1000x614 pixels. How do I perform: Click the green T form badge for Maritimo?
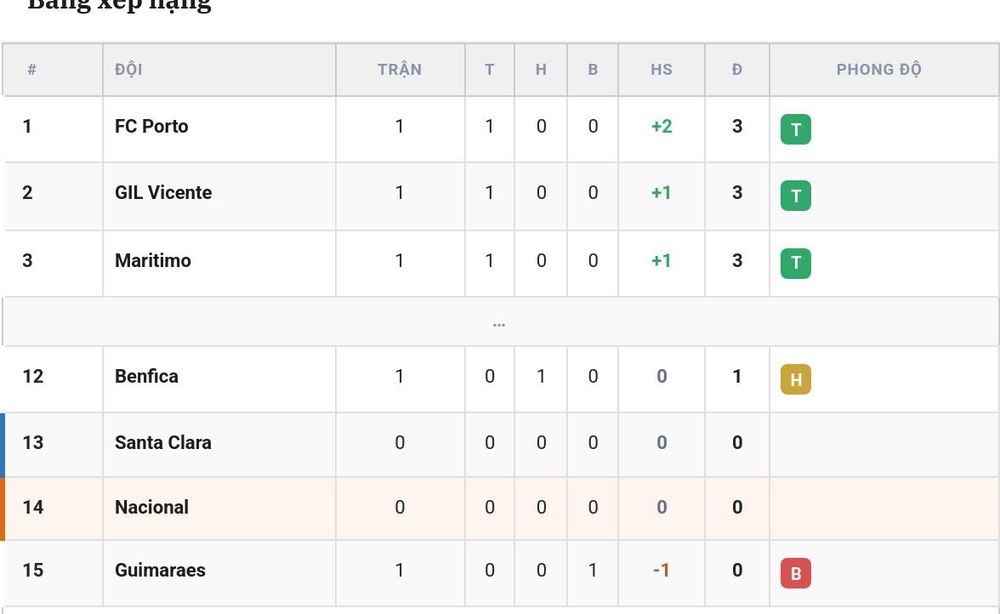click(x=795, y=263)
